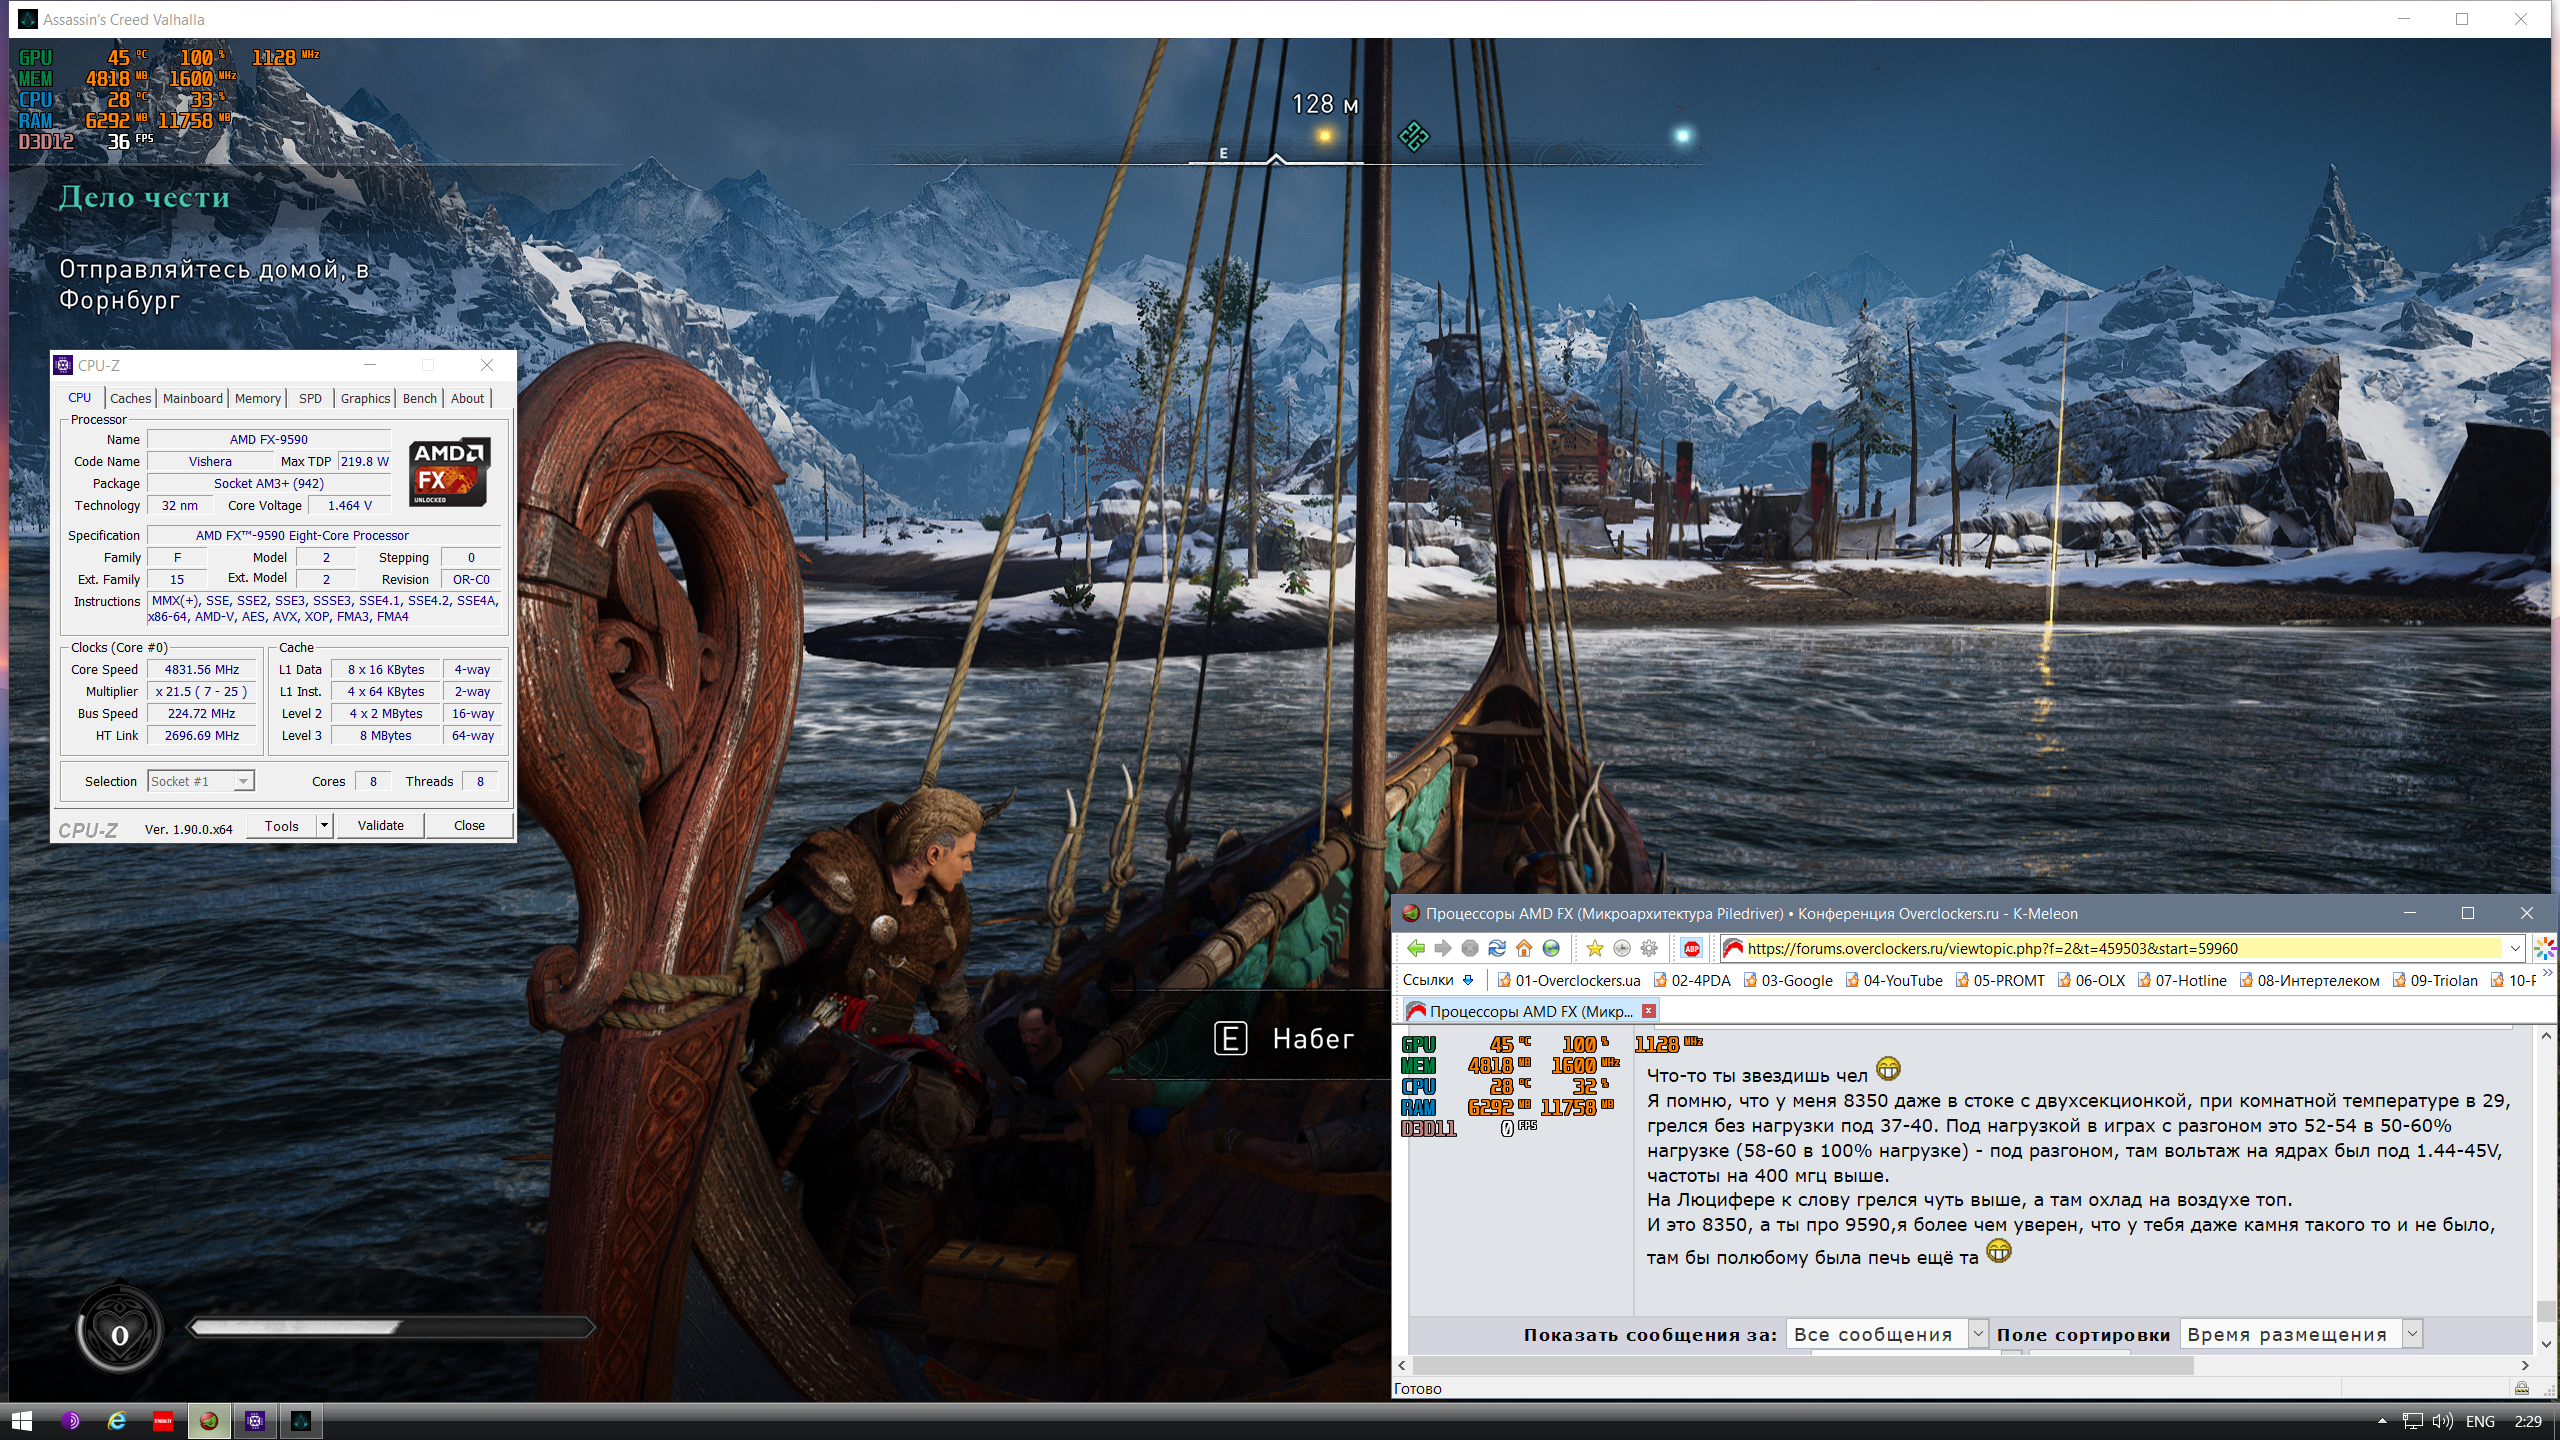Switch to the Mainboard tab in CPU-Z
Viewport: 2560px width, 1440px height.
[x=193, y=398]
